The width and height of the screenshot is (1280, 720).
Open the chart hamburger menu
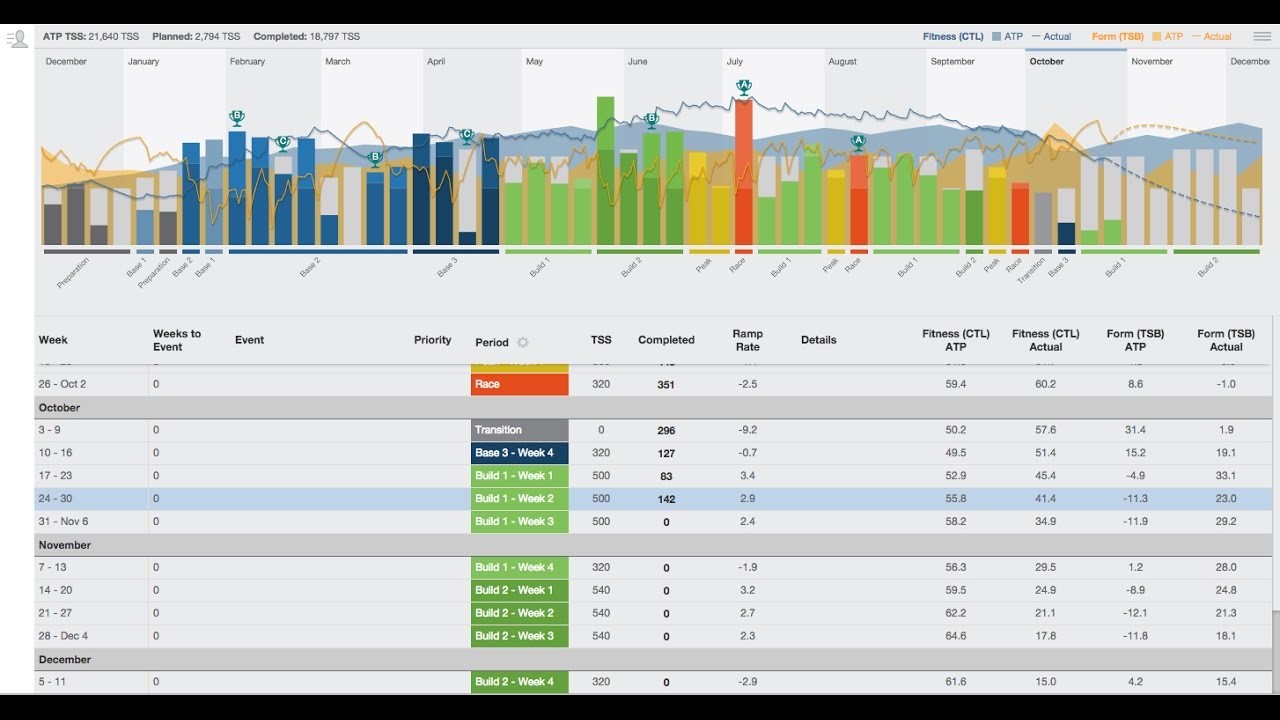[x=1262, y=37]
